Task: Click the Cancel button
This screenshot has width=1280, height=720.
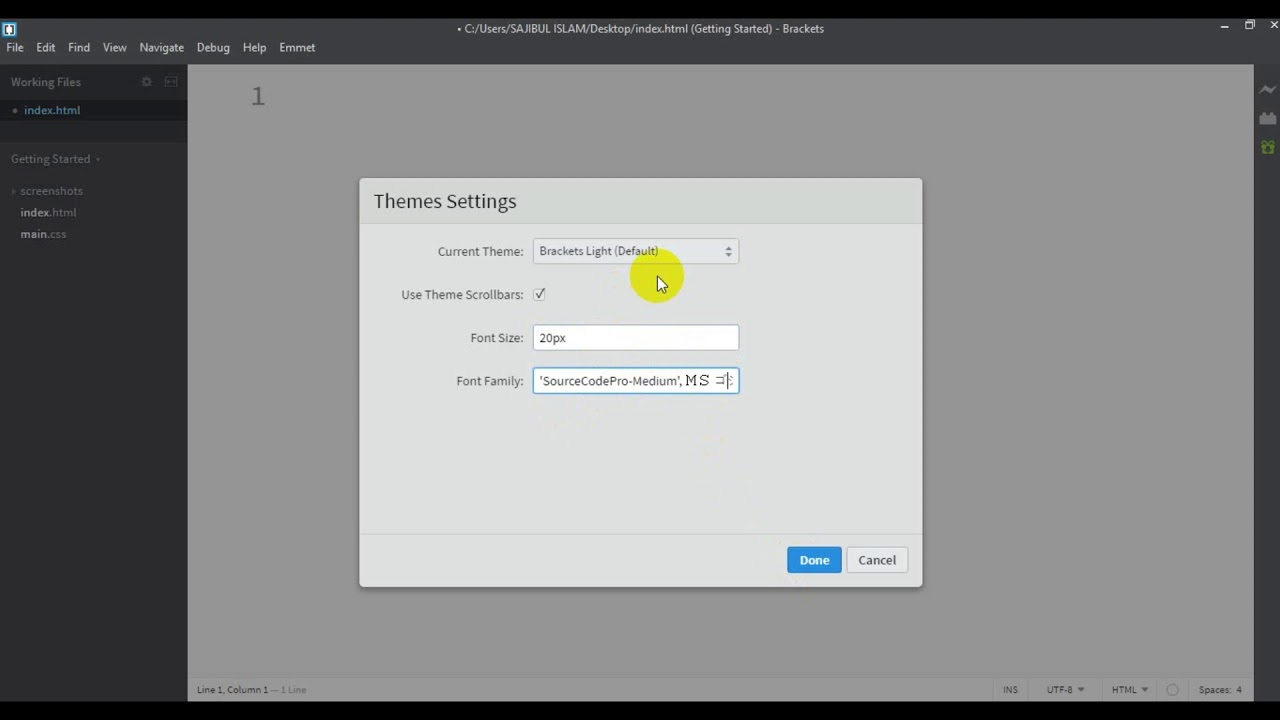Action: (x=877, y=560)
